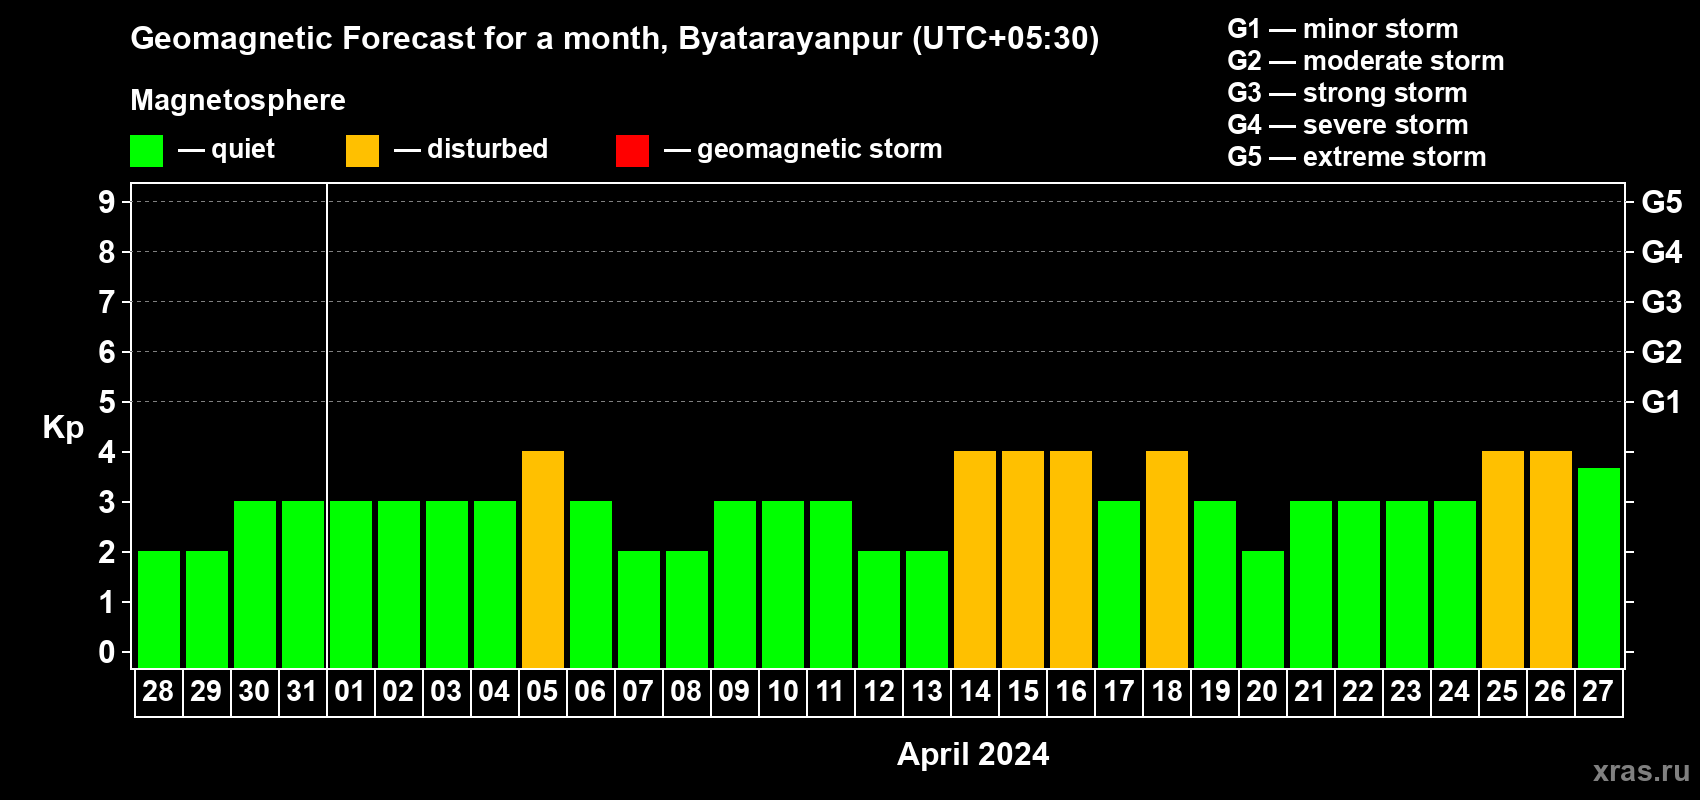Click the 'G3 — strong storm' legend text
This screenshot has width=1700, height=800.
point(1347,93)
